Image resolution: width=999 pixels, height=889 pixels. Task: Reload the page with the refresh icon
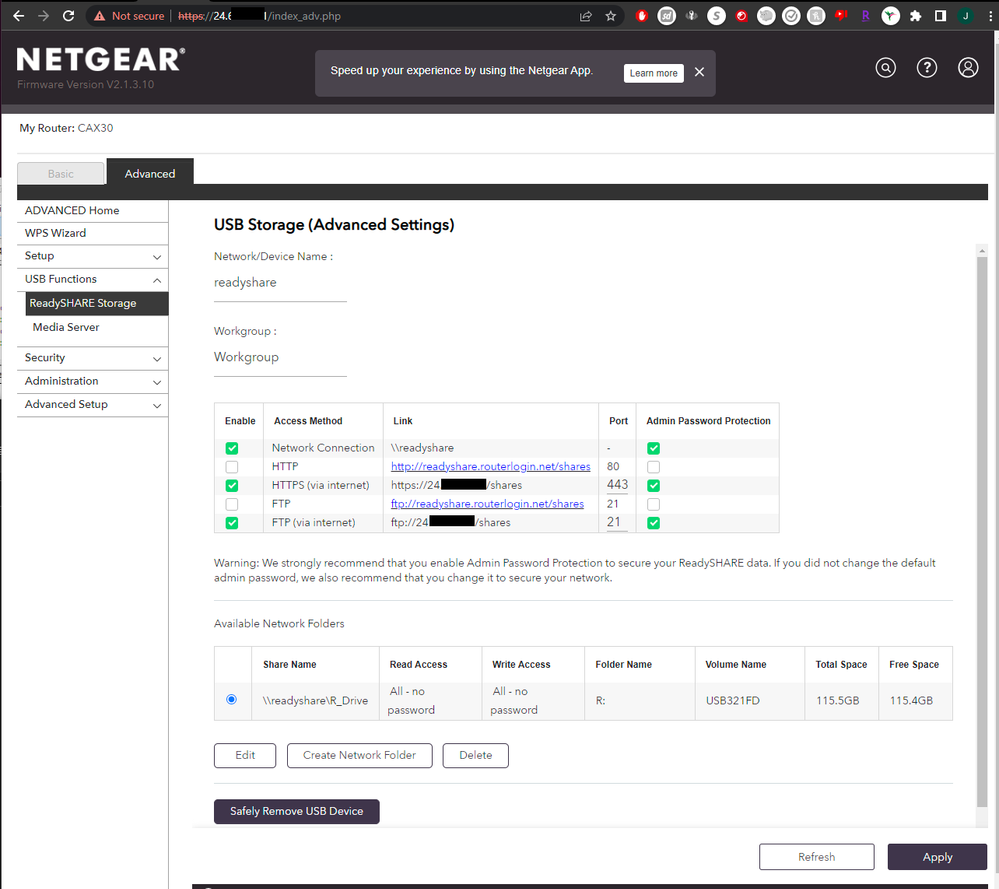coord(68,16)
